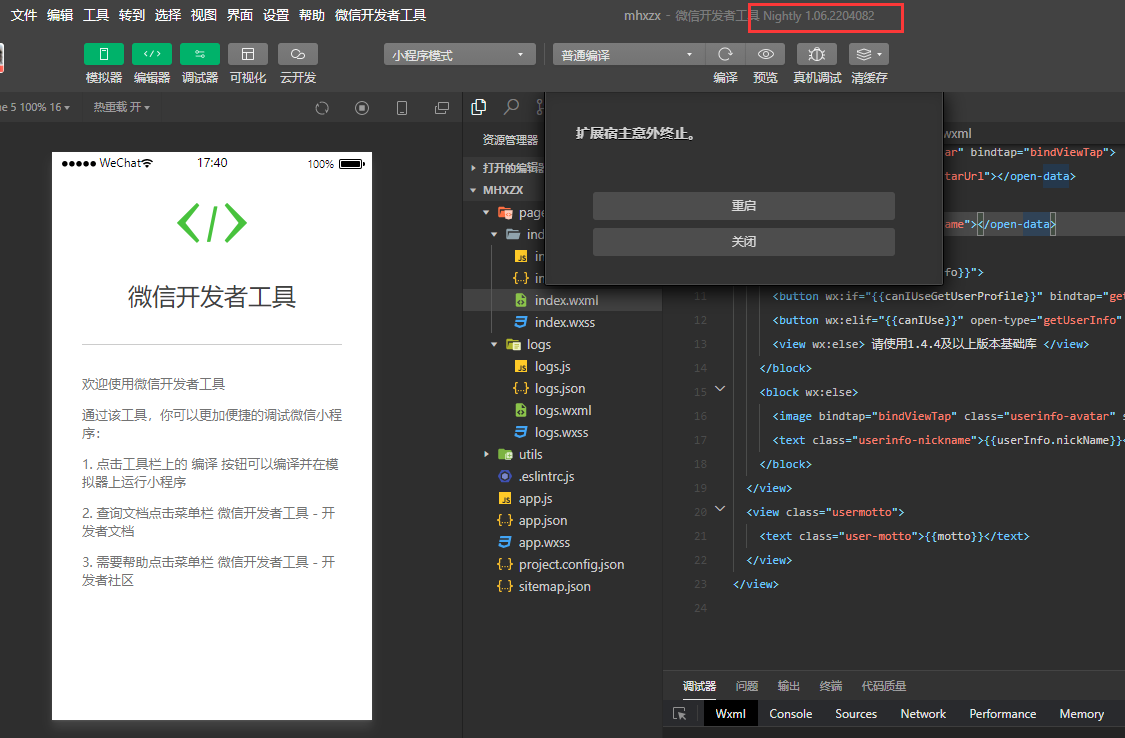1125x738 pixels.
Task: Open the 转到 menu
Action: click(x=131, y=15)
